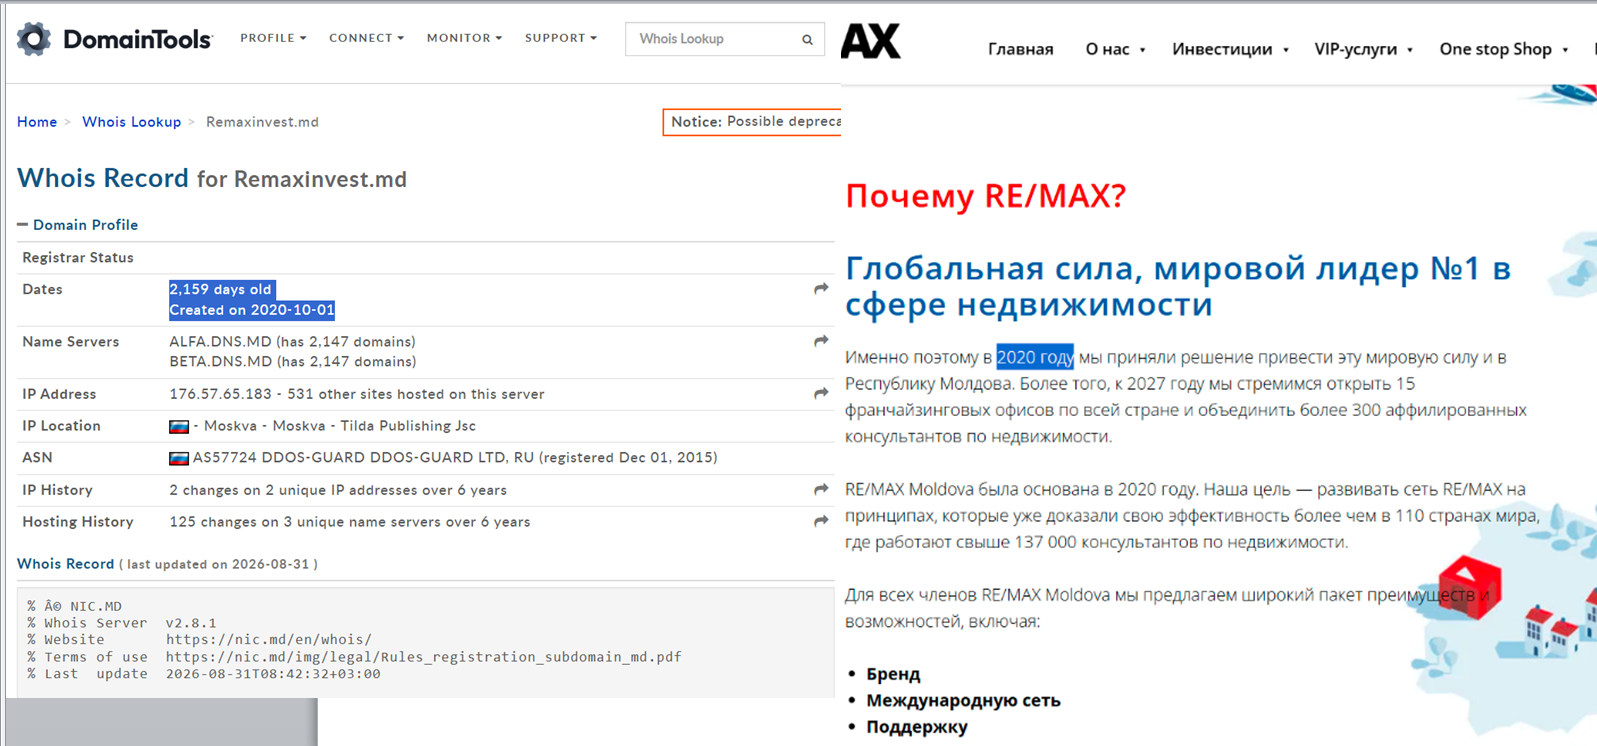
Task: Click the share arrow in the Hosting History row
Action: 821,522
